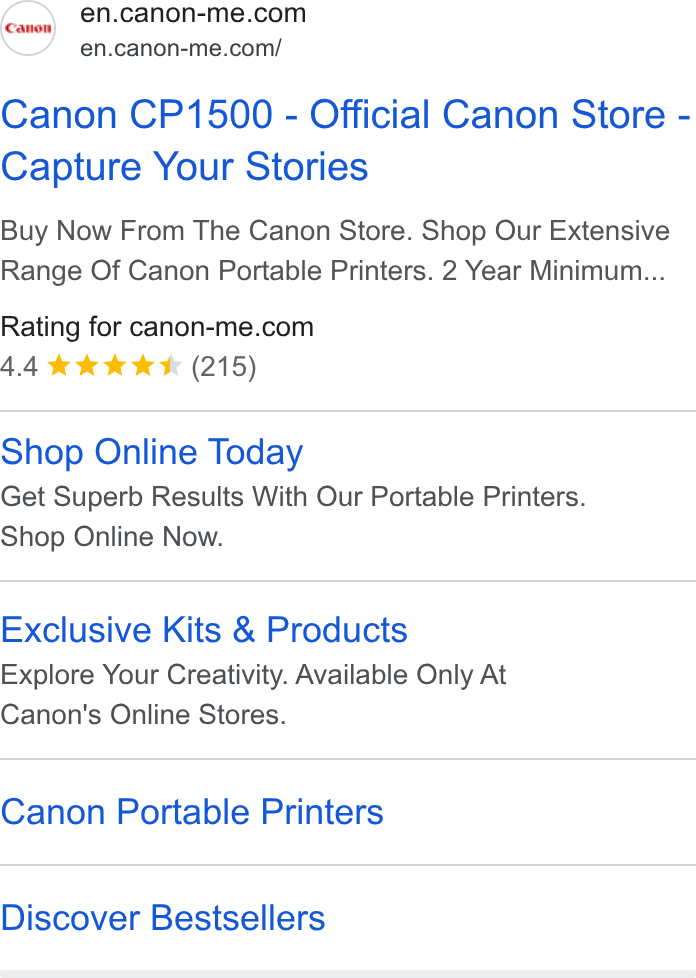
Task: Click the 'Explore Your Creativity' description text
Action: click(253, 694)
